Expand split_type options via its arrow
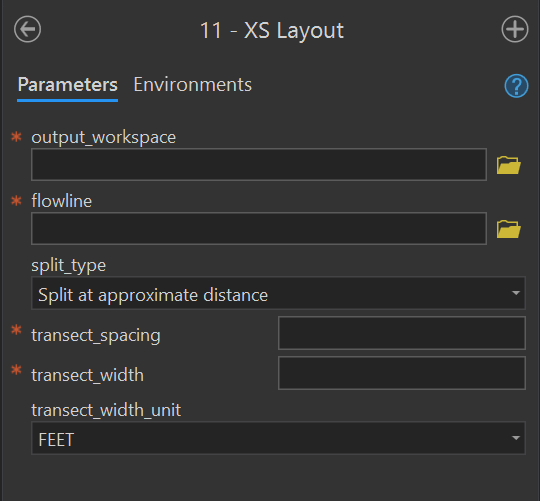Image resolution: width=540 pixels, height=501 pixels. (516, 293)
